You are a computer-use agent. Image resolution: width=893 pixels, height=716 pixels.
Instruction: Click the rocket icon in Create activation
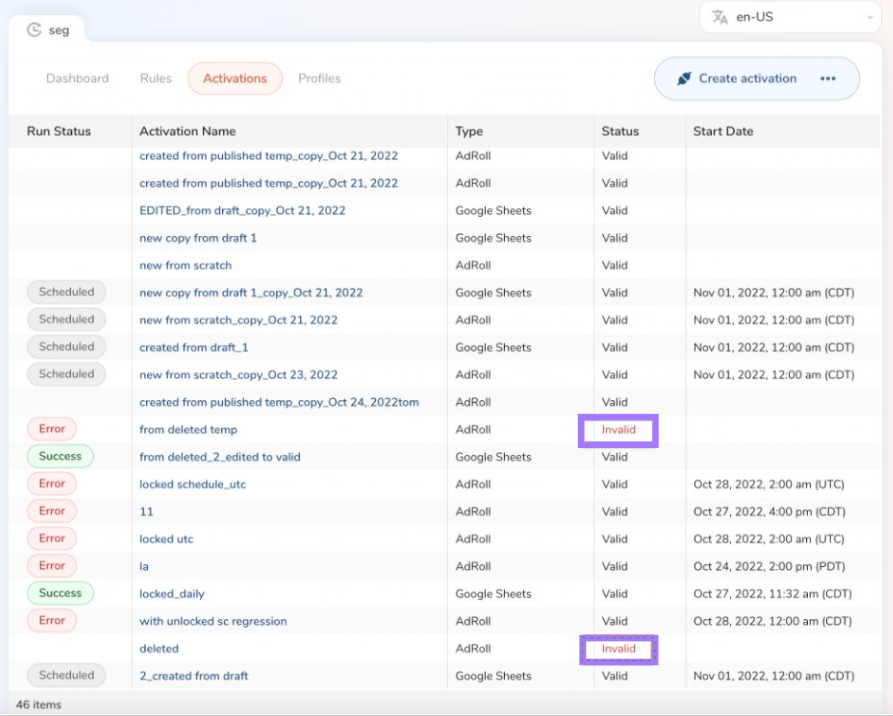[684, 78]
